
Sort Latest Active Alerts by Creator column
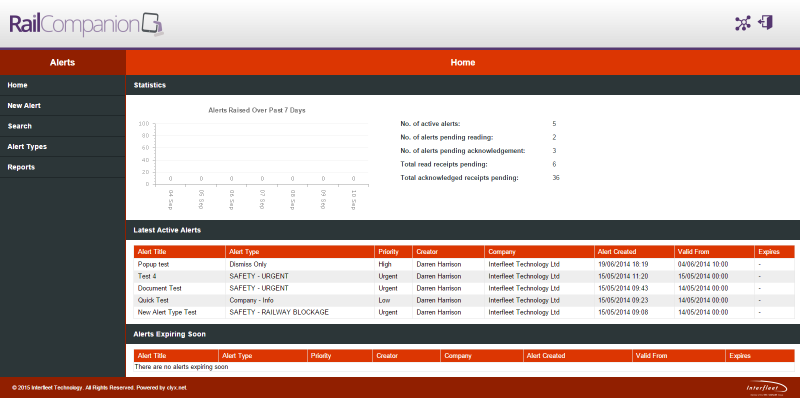pyautogui.click(x=448, y=252)
